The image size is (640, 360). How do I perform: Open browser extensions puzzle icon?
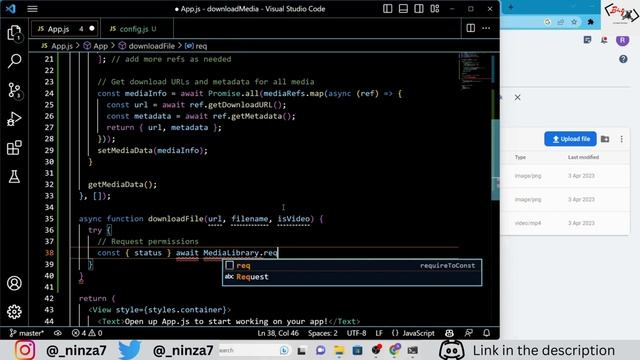(590, 22)
